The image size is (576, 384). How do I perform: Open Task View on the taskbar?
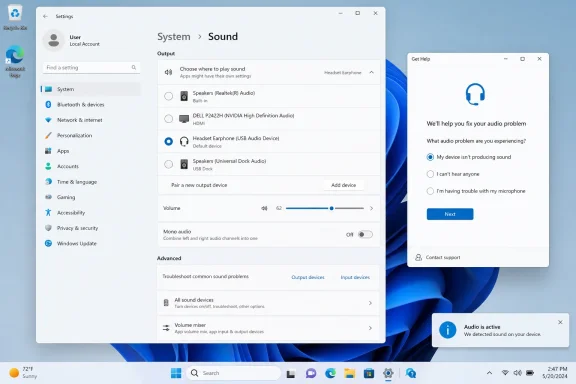click(x=291, y=373)
